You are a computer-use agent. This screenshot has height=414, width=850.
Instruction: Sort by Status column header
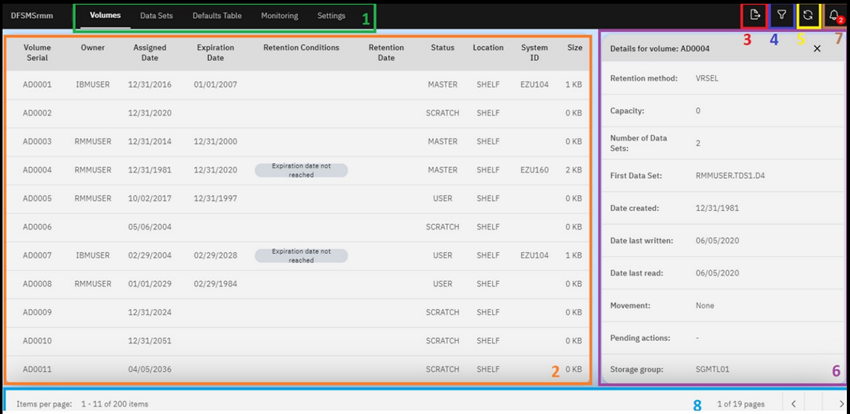(442, 48)
